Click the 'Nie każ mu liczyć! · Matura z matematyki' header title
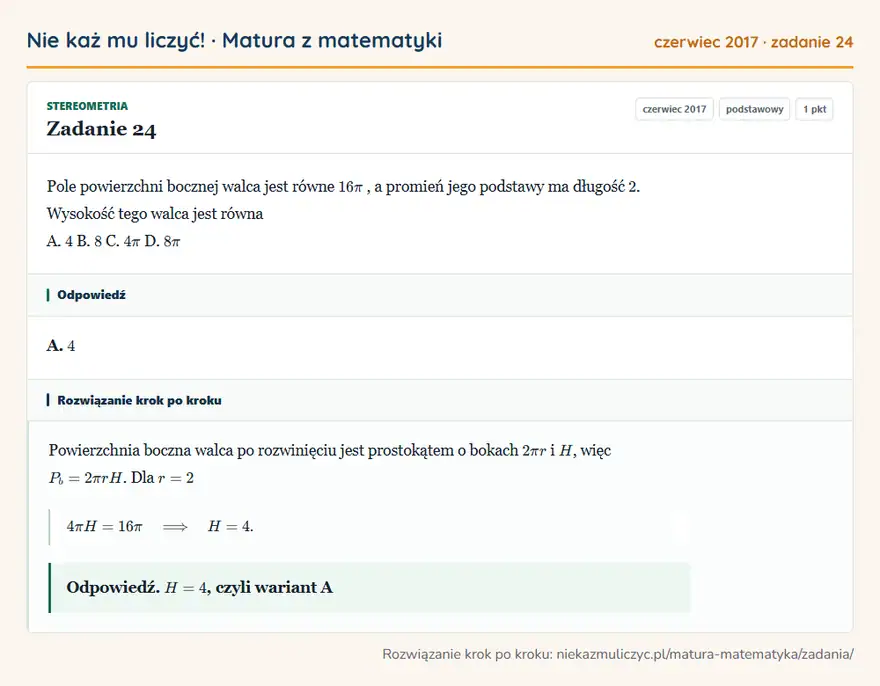Image resolution: width=880 pixels, height=686 pixels. point(234,41)
